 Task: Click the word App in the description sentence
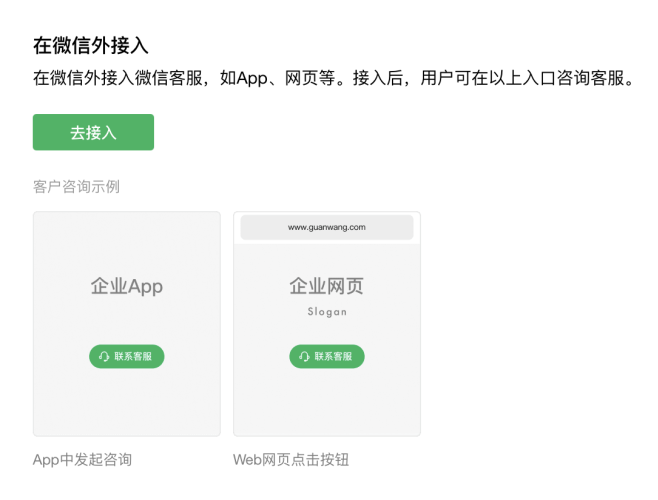pos(252,79)
